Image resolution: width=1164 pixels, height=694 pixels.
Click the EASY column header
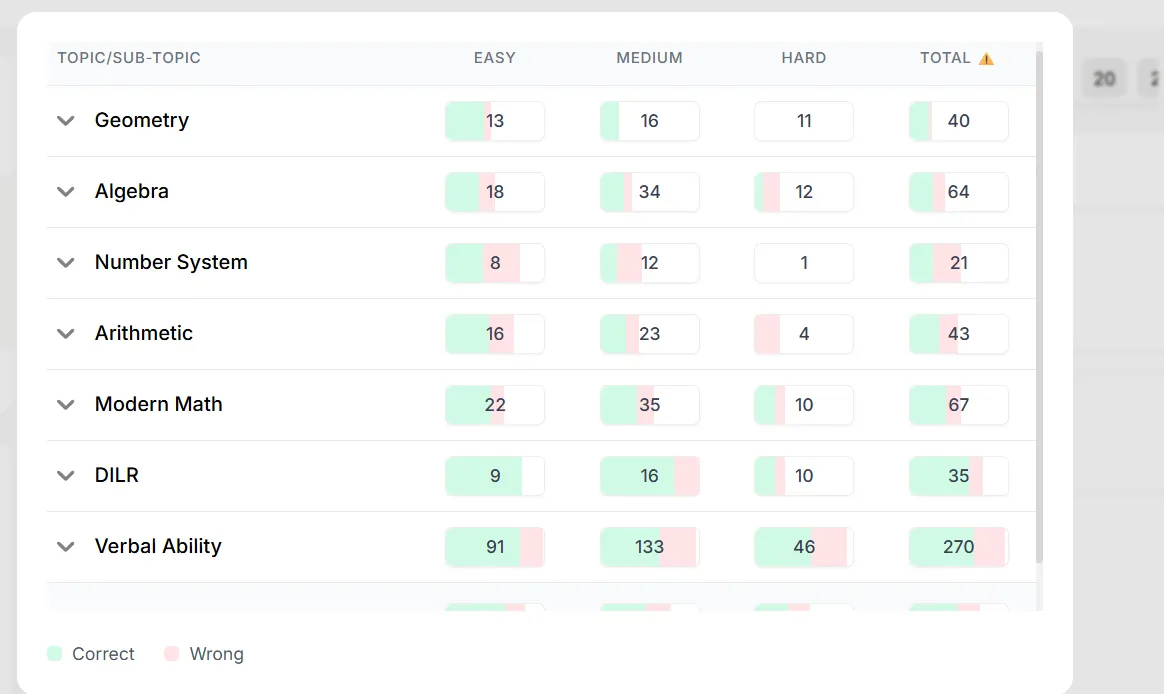click(494, 58)
